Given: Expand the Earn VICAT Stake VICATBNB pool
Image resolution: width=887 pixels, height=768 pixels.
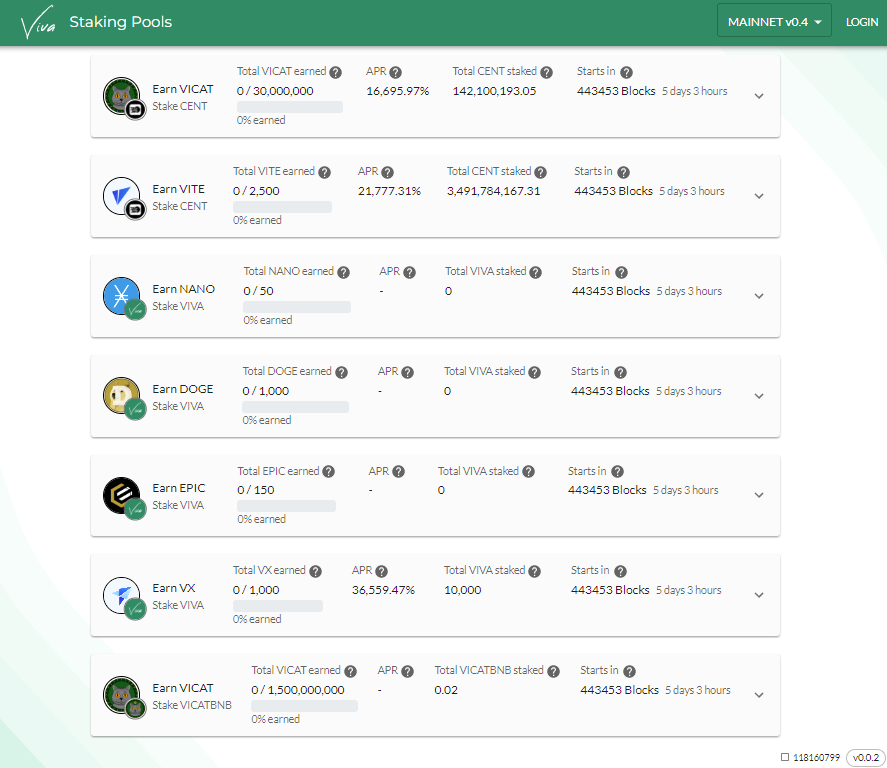Looking at the screenshot, I should coord(759,695).
